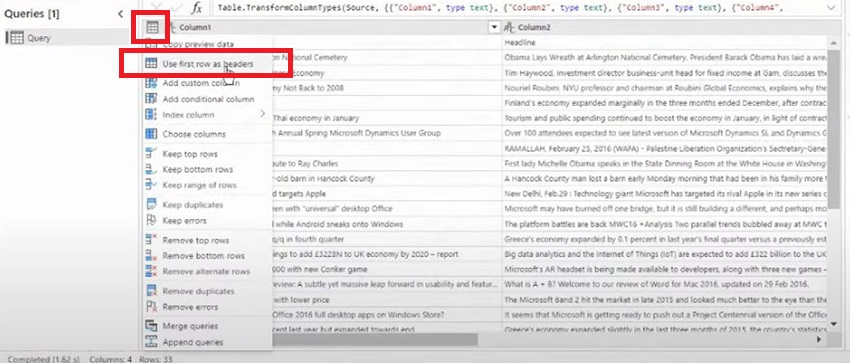The height and width of the screenshot is (363, 850).
Task: Select Keep range of rows
Action: (199, 185)
